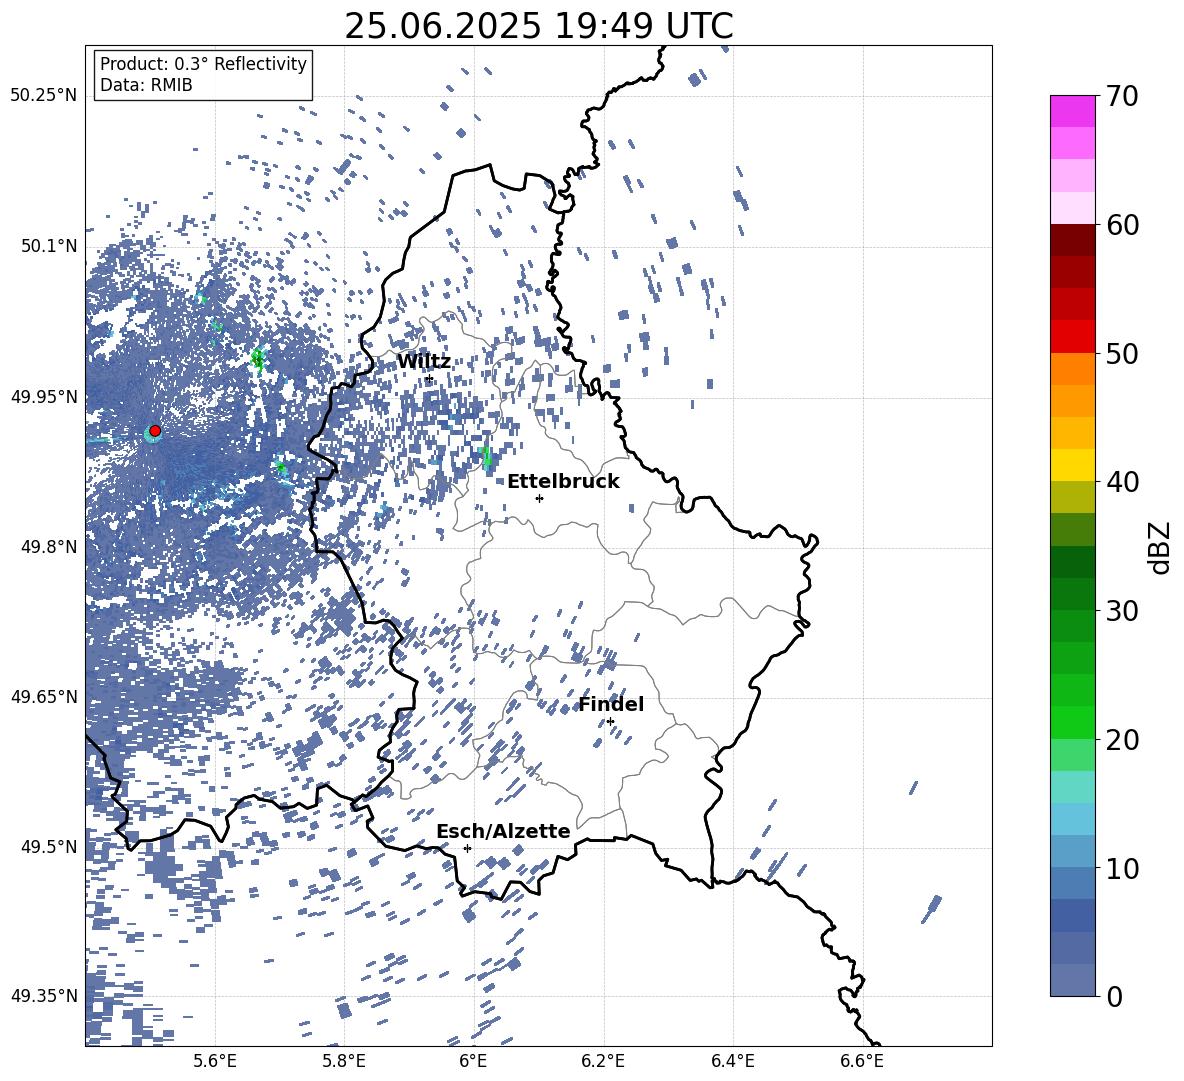Click the Esch/Alzette city label
The height and width of the screenshot is (1081, 1184).
tap(503, 831)
